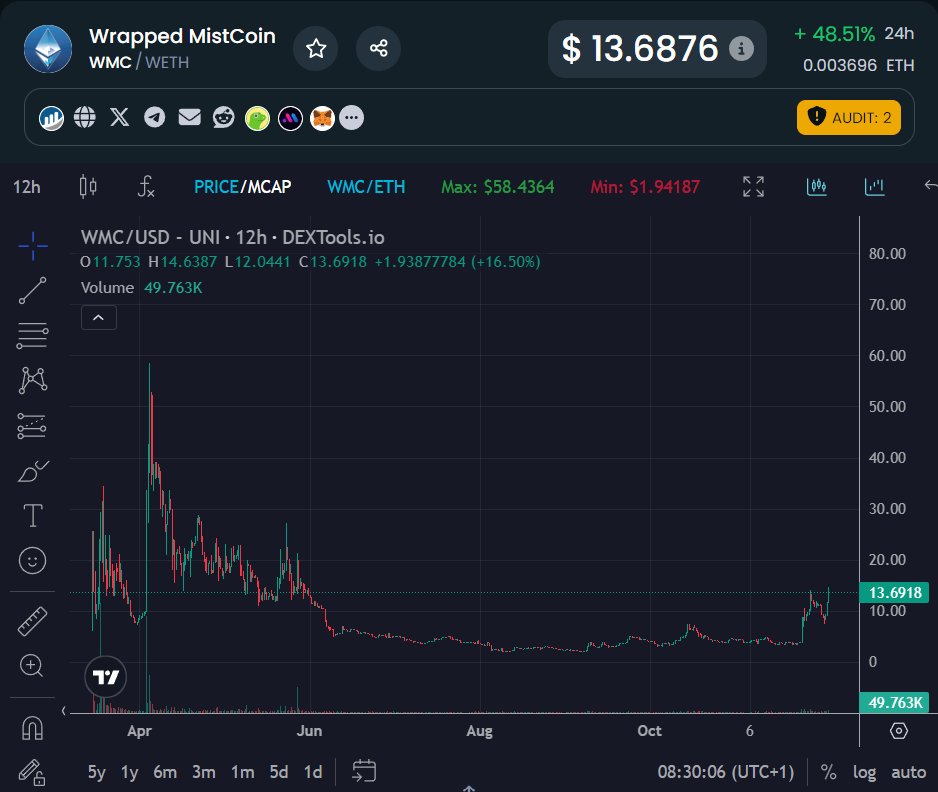Image resolution: width=938 pixels, height=792 pixels.
Task: Select the horizontal lines Fibonacci tool
Action: click(x=32, y=336)
